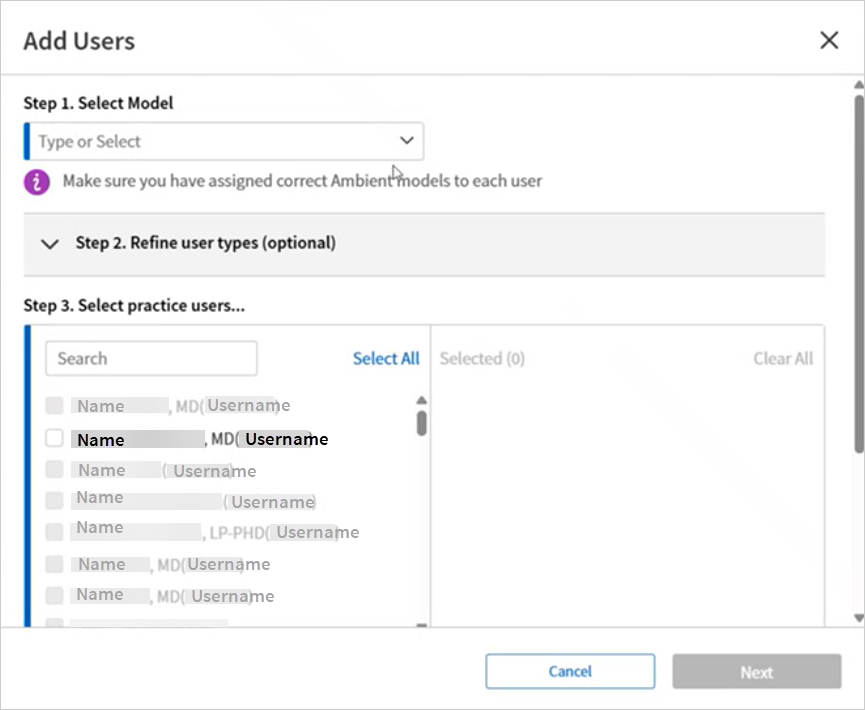Click the purple info icon

point(37,182)
